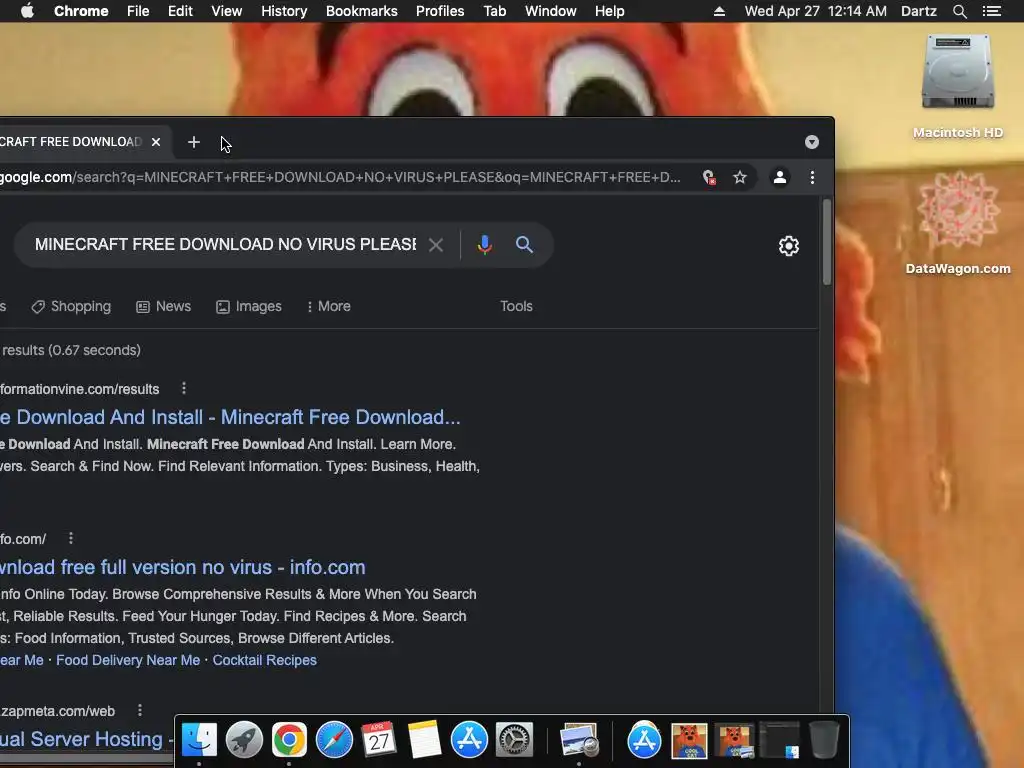This screenshot has width=1024, height=768.
Task: Close the MINECRAFT FREE DOWNLOAD tab
Action: coord(156,142)
